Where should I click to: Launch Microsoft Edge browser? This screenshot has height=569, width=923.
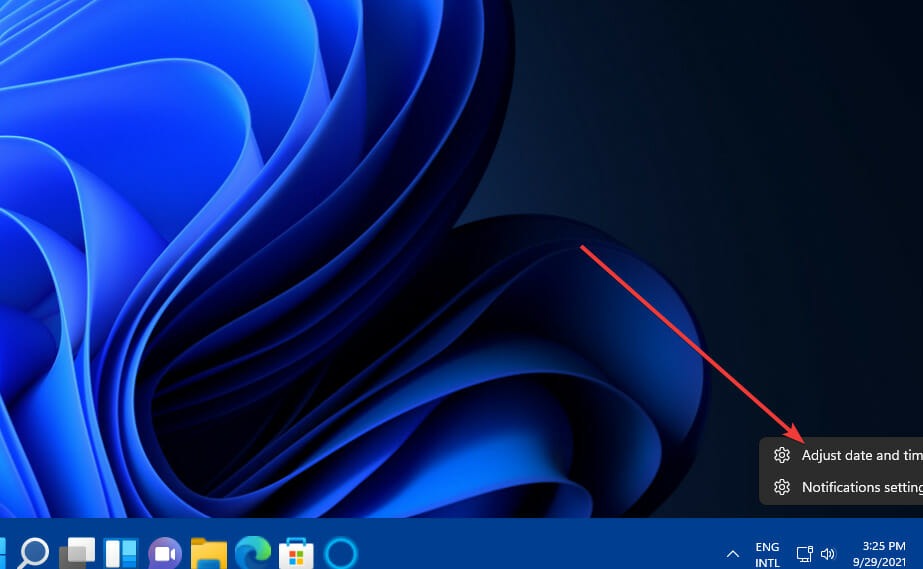253,553
